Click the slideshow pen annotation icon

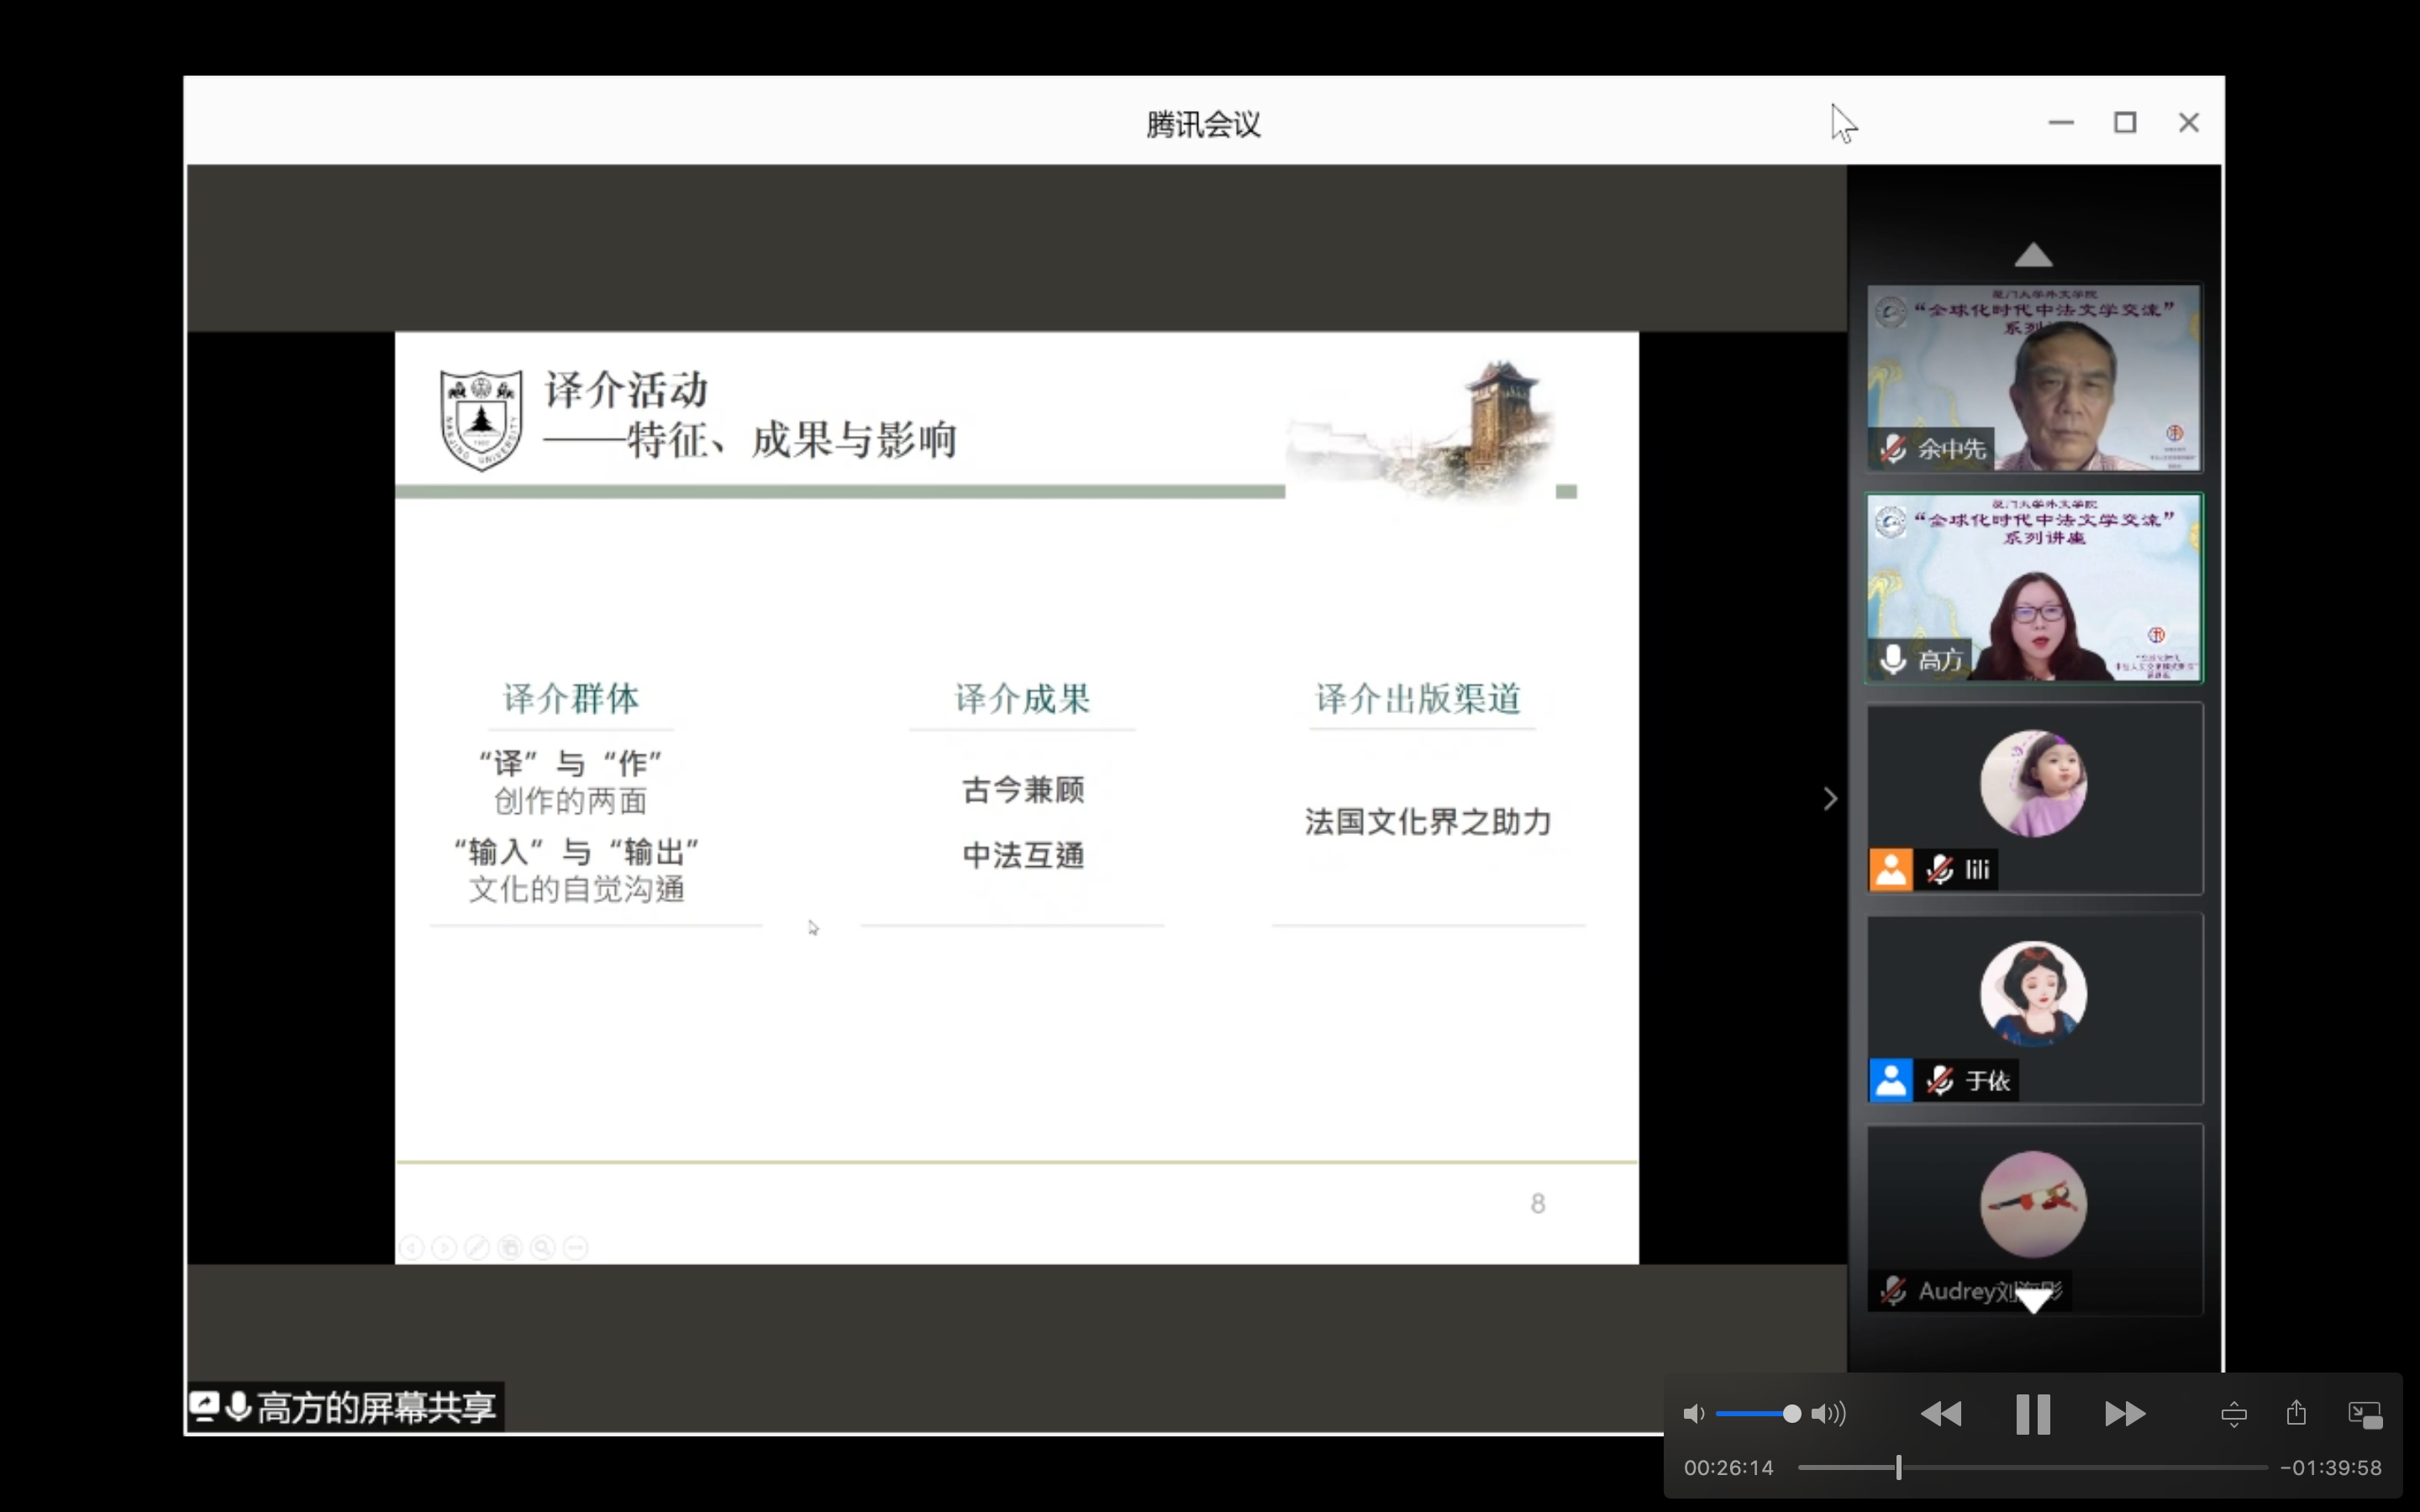point(477,1247)
